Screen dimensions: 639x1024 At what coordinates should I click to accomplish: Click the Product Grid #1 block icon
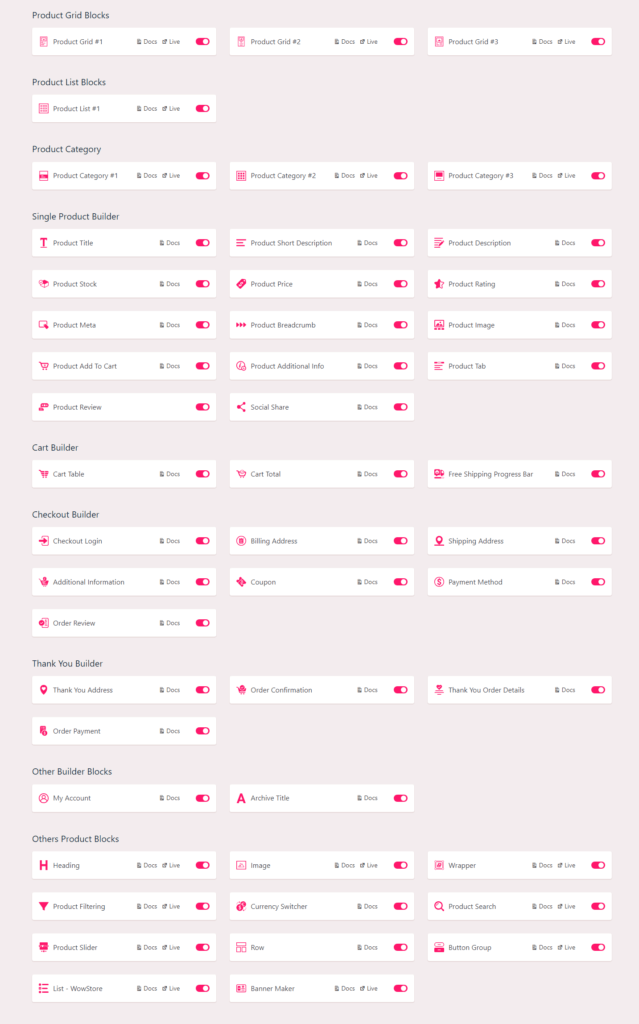pyautogui.click(x=44, y=42)
